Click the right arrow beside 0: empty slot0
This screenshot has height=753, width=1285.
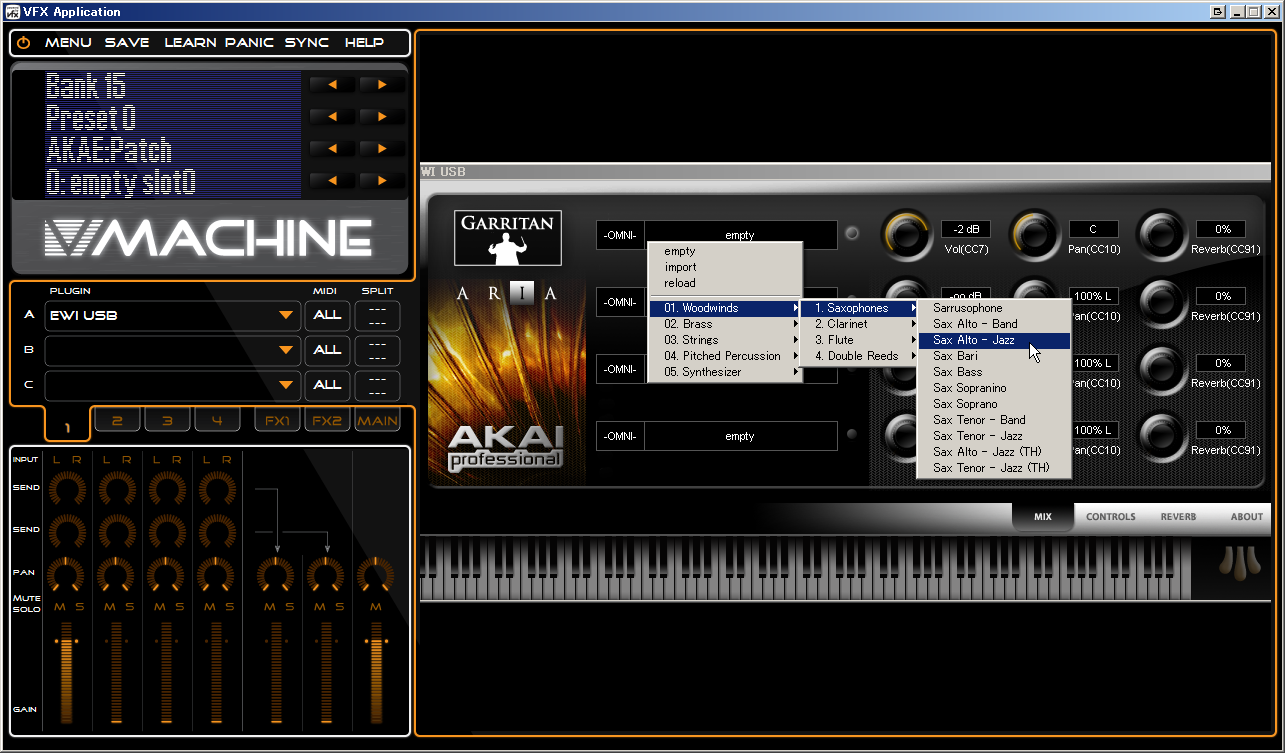pyautogui.click(x=381, y=180)
